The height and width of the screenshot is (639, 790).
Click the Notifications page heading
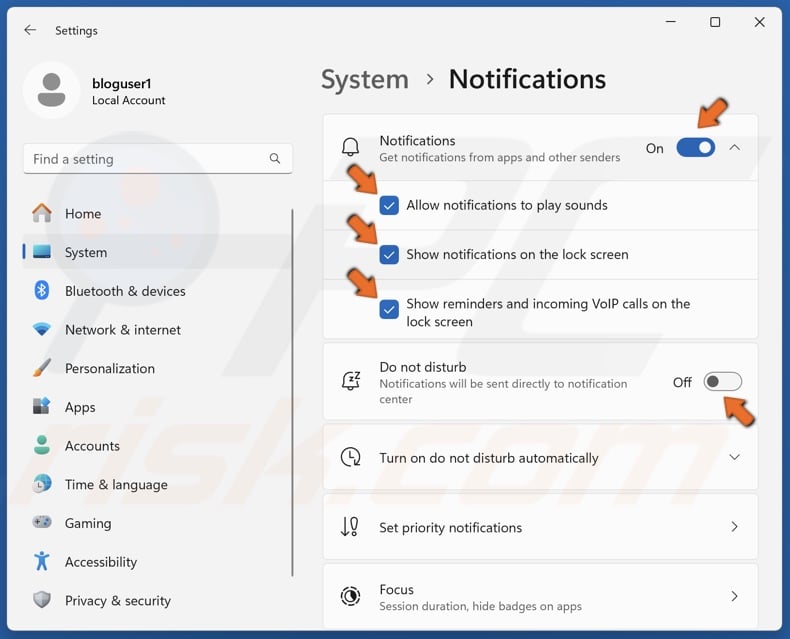(x=527, y=79)
